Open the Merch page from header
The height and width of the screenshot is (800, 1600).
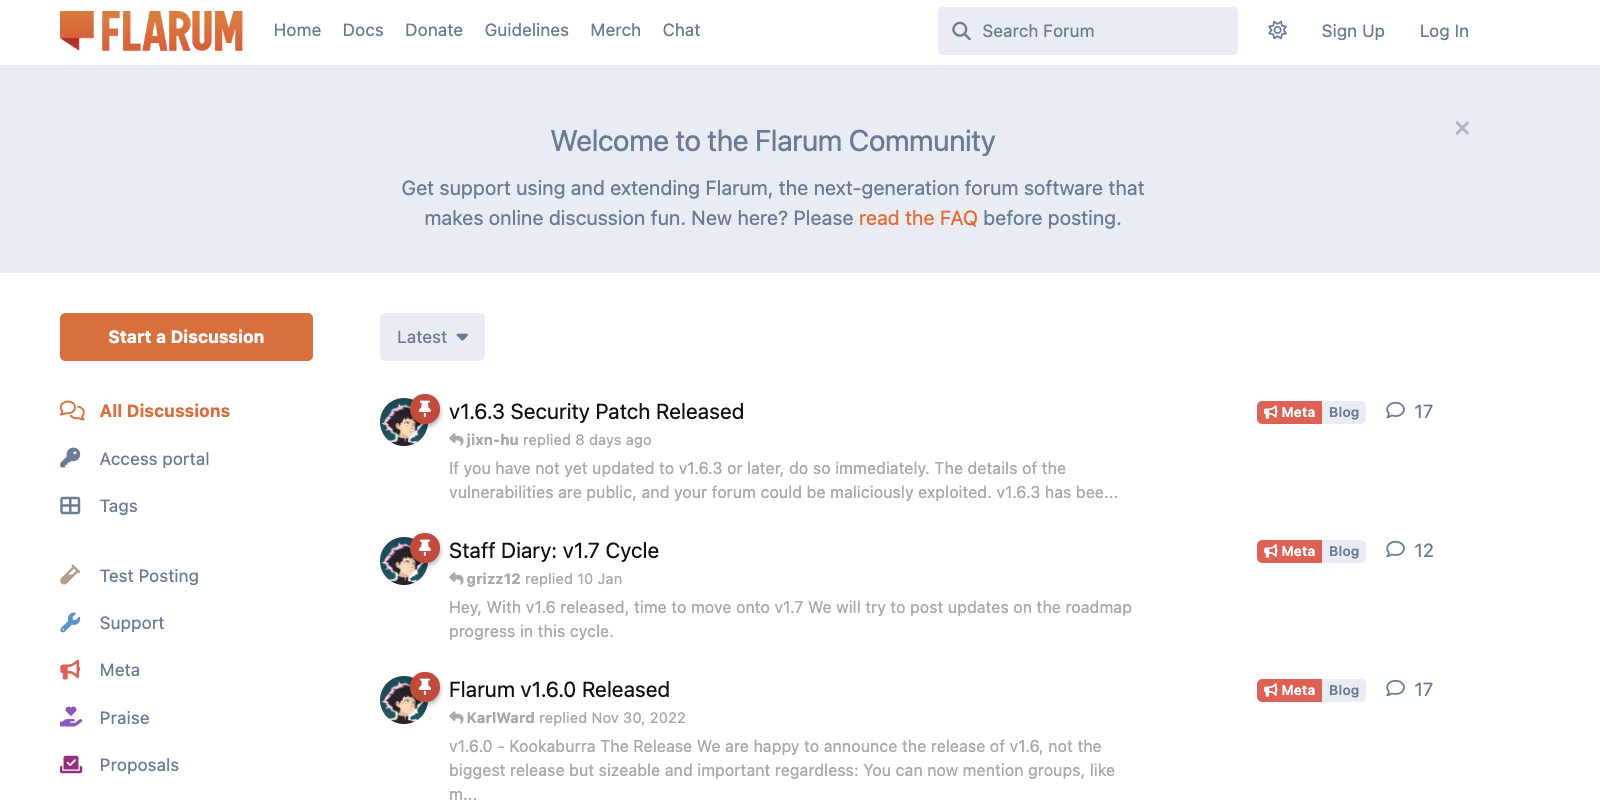coord(615,30)
